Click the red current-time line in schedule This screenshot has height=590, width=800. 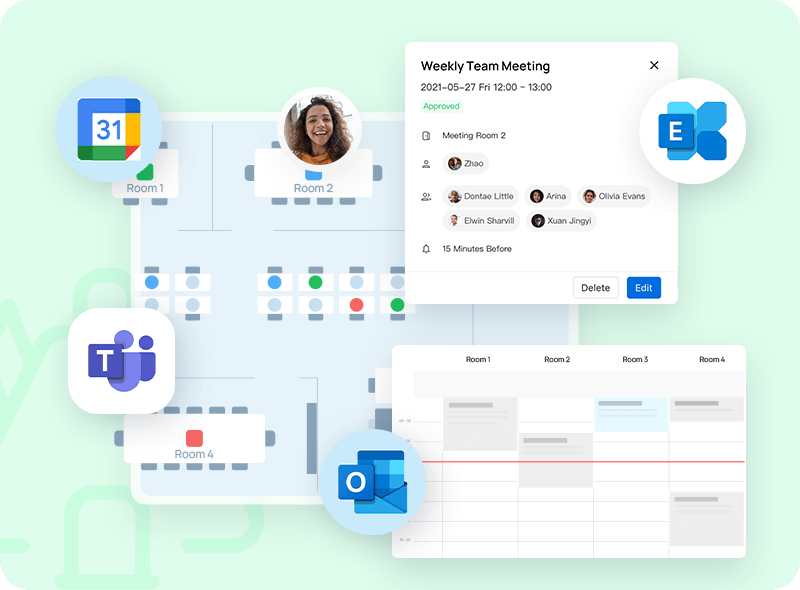(x=583, y=462)
